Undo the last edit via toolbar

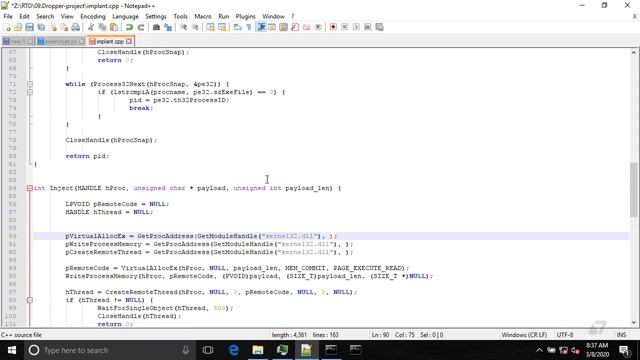click(129, 27)
